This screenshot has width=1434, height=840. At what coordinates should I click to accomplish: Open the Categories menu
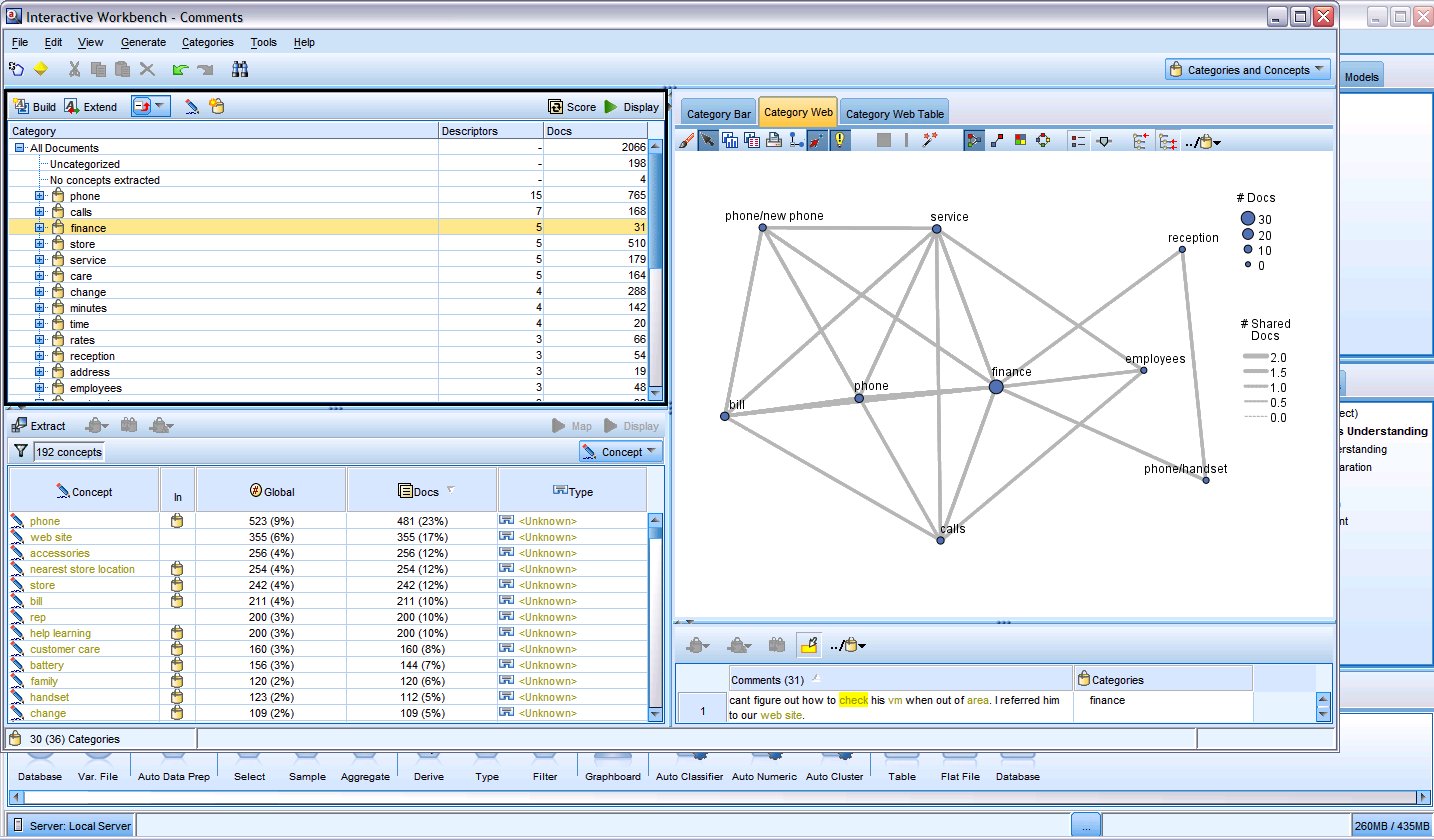208,42
